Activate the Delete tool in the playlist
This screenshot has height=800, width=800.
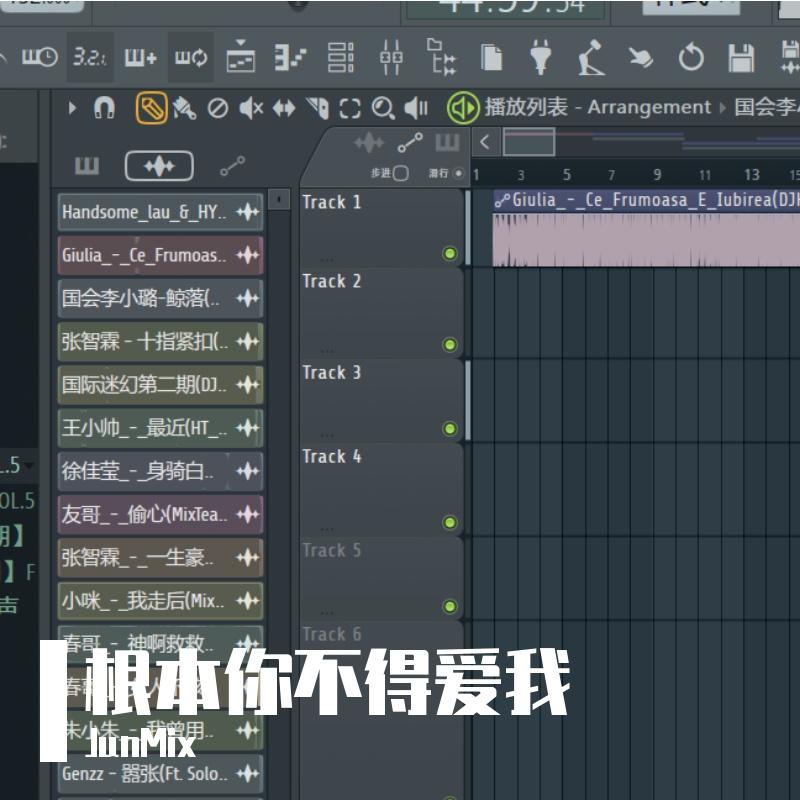(x=219, y=108)
